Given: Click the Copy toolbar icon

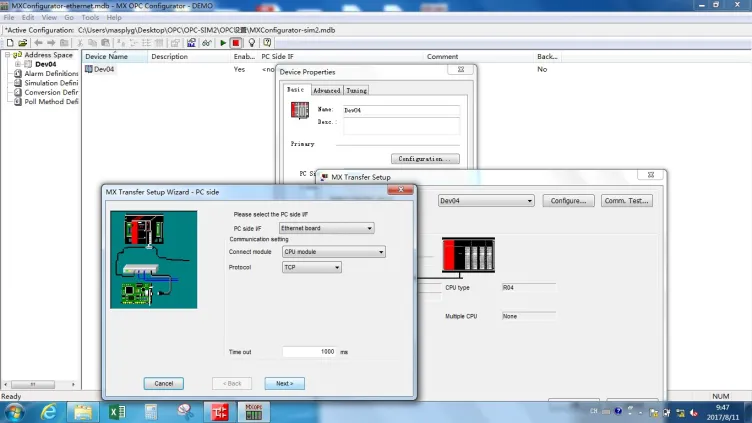Looking at the screenshot, I should [x=93, y=43].
